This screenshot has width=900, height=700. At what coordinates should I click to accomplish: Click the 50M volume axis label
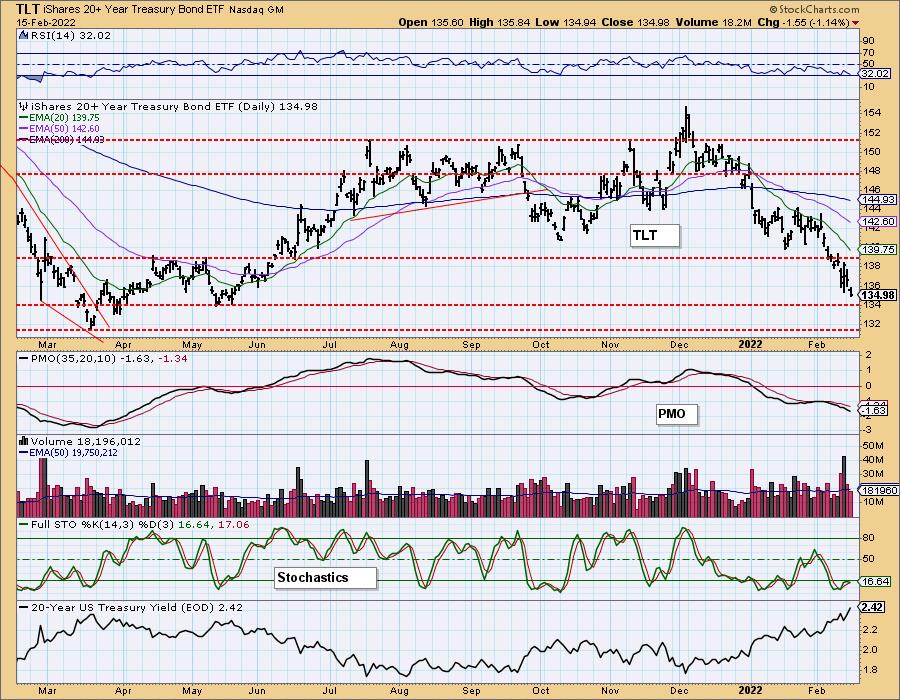[x=873, y=446]
